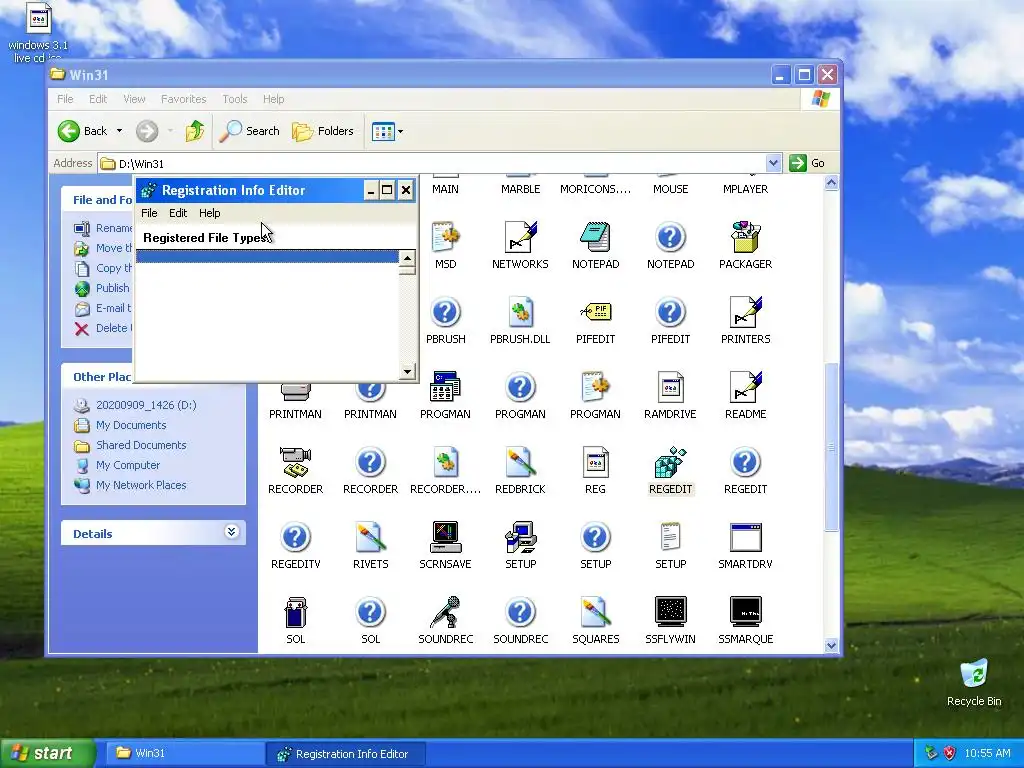The image size is (1024, 768).
Task: Toggle the Folders pane button
Action: 323,131
